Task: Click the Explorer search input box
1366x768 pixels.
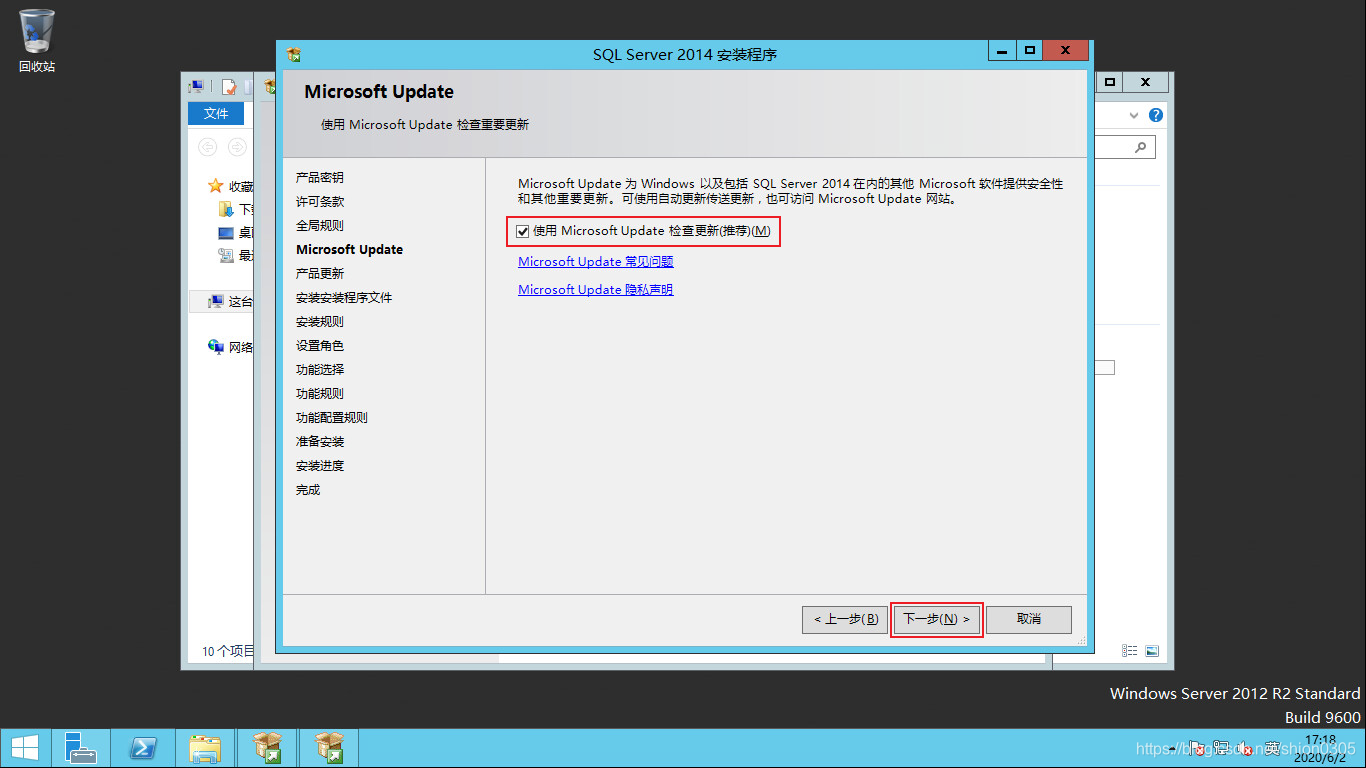Action: point(1125,147)
